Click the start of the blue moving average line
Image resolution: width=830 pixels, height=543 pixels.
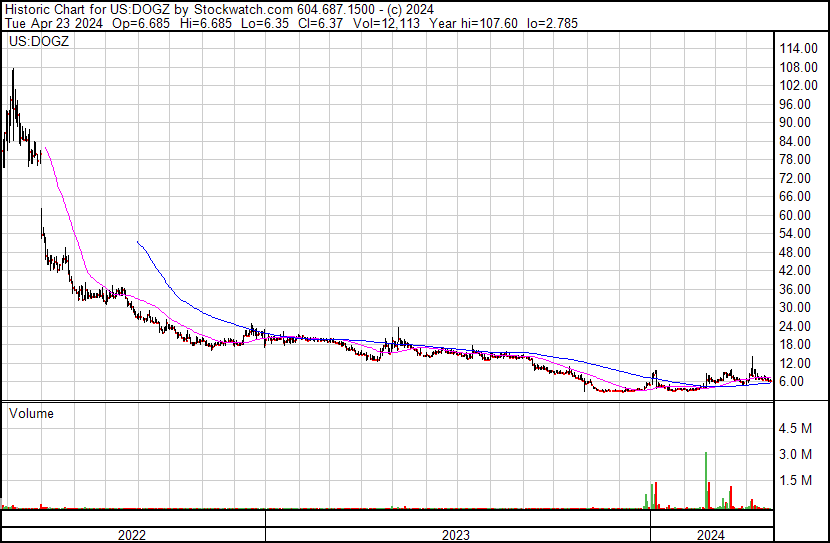coord(137,242)
